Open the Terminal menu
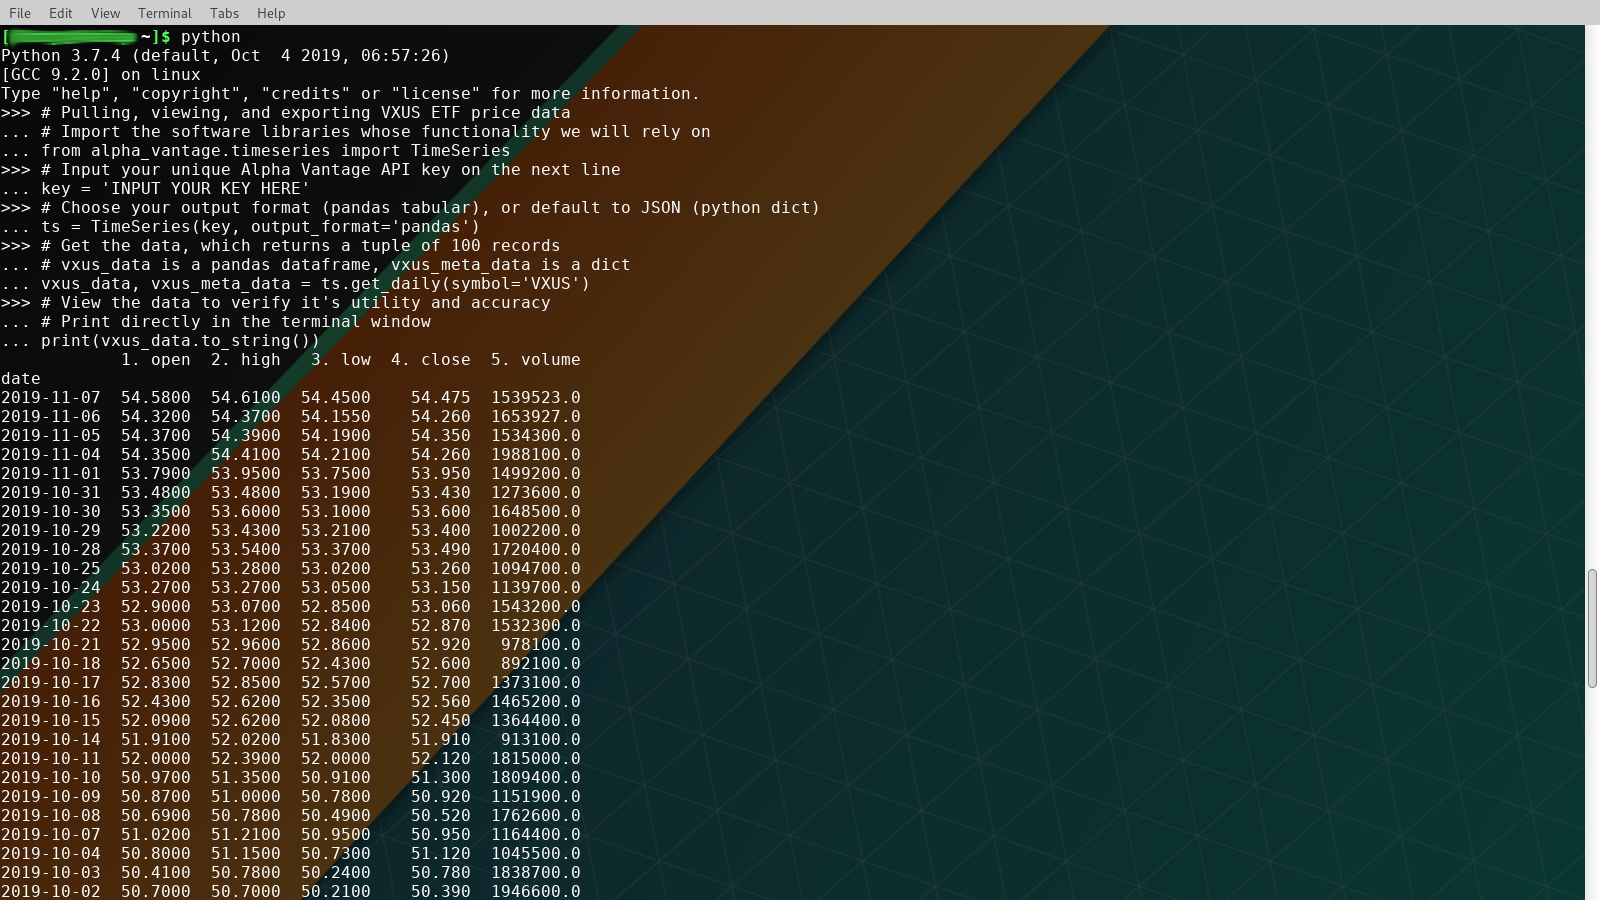 coord(164,13)
